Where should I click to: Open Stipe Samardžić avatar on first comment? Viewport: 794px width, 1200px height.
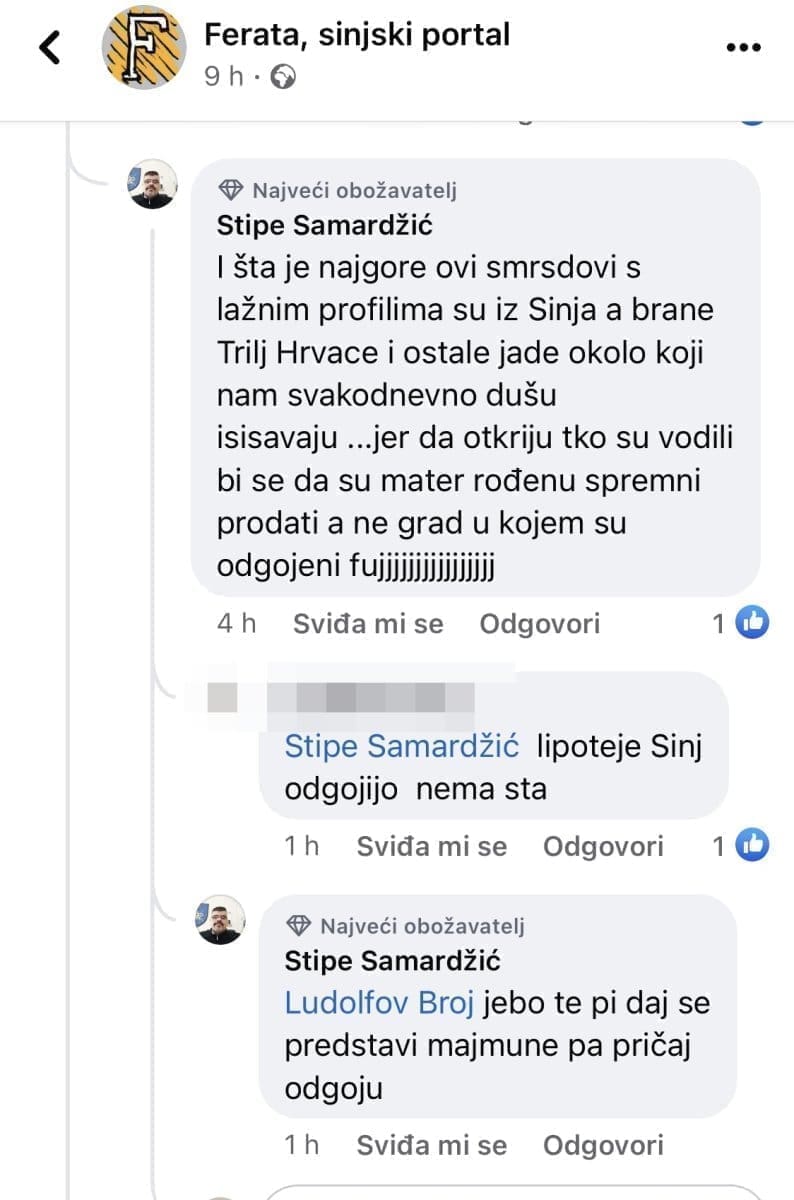tap(153, 184)
